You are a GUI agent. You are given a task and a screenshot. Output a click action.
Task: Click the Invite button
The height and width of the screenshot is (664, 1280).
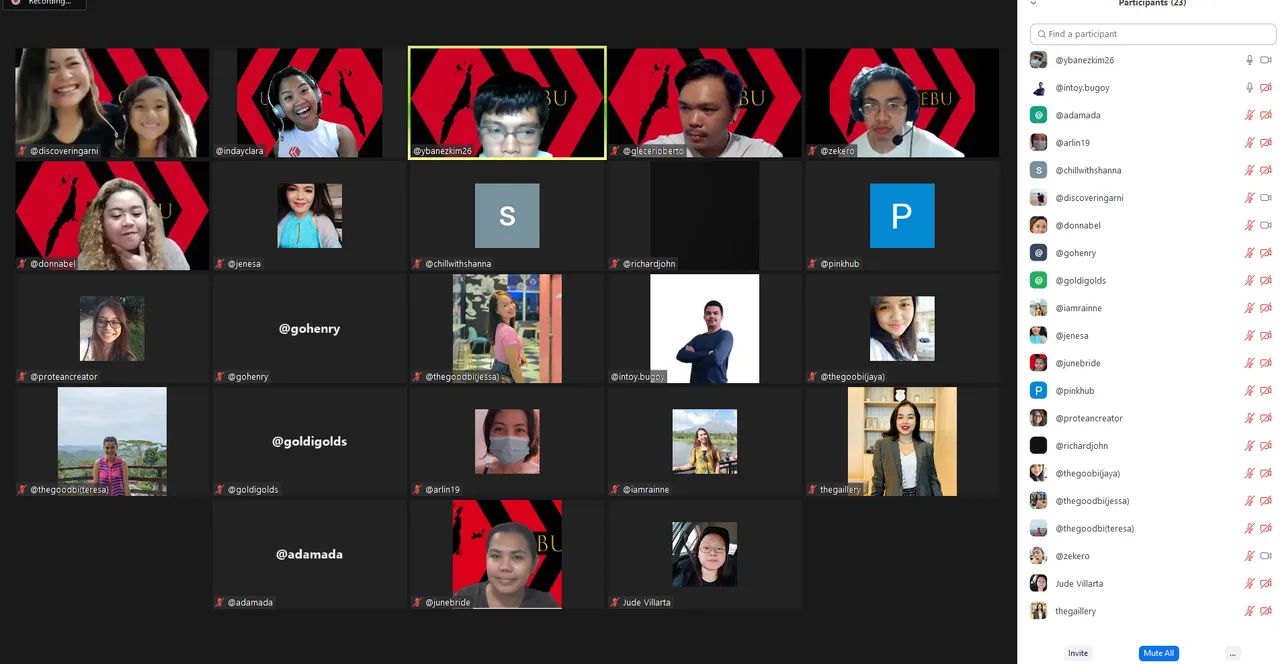click(x=1078, y=653)
